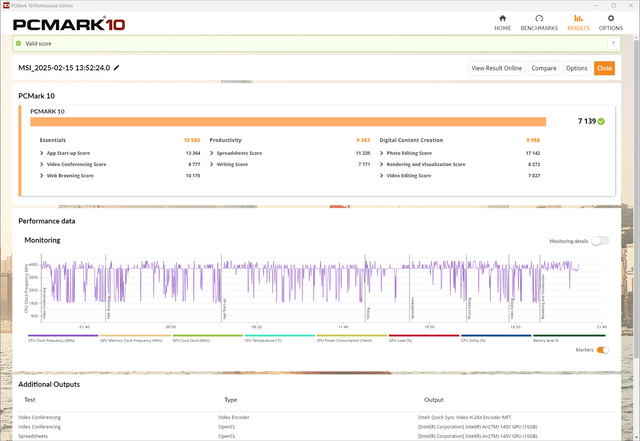
Task: Click the Output column header
Action: [x=433, y=400]
